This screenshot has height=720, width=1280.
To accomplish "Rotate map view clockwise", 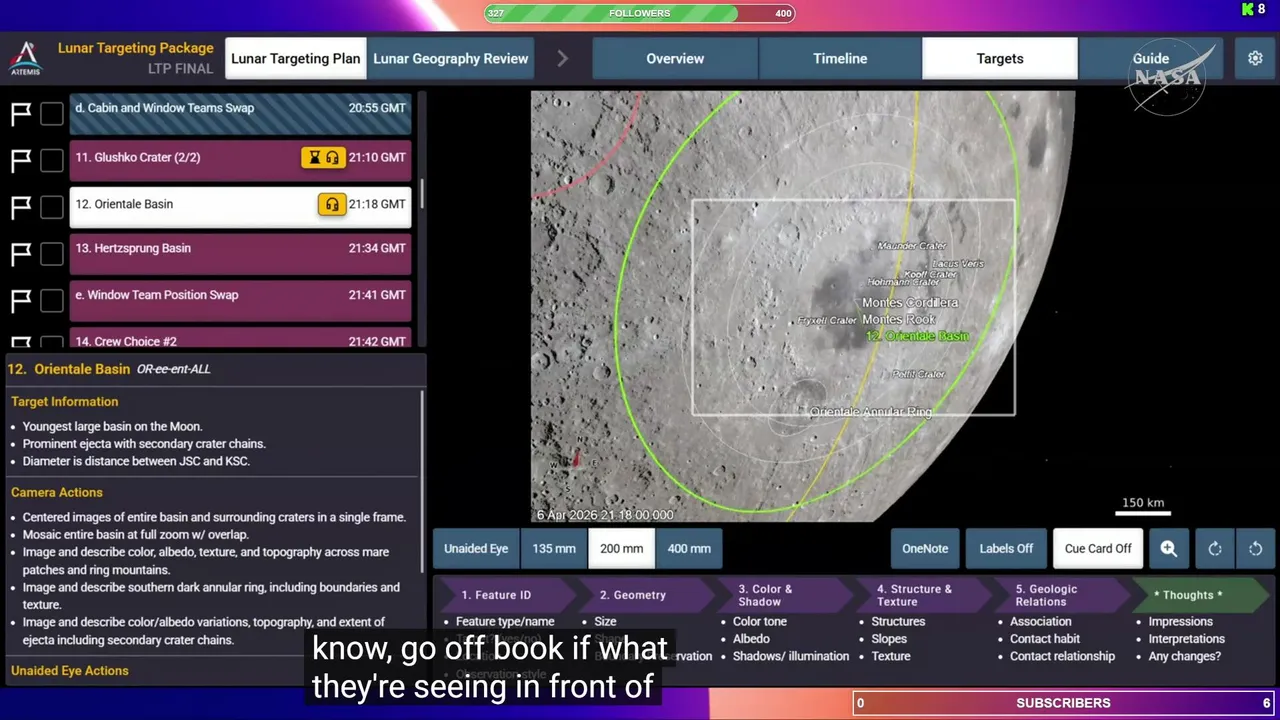I will point(1214,548).
